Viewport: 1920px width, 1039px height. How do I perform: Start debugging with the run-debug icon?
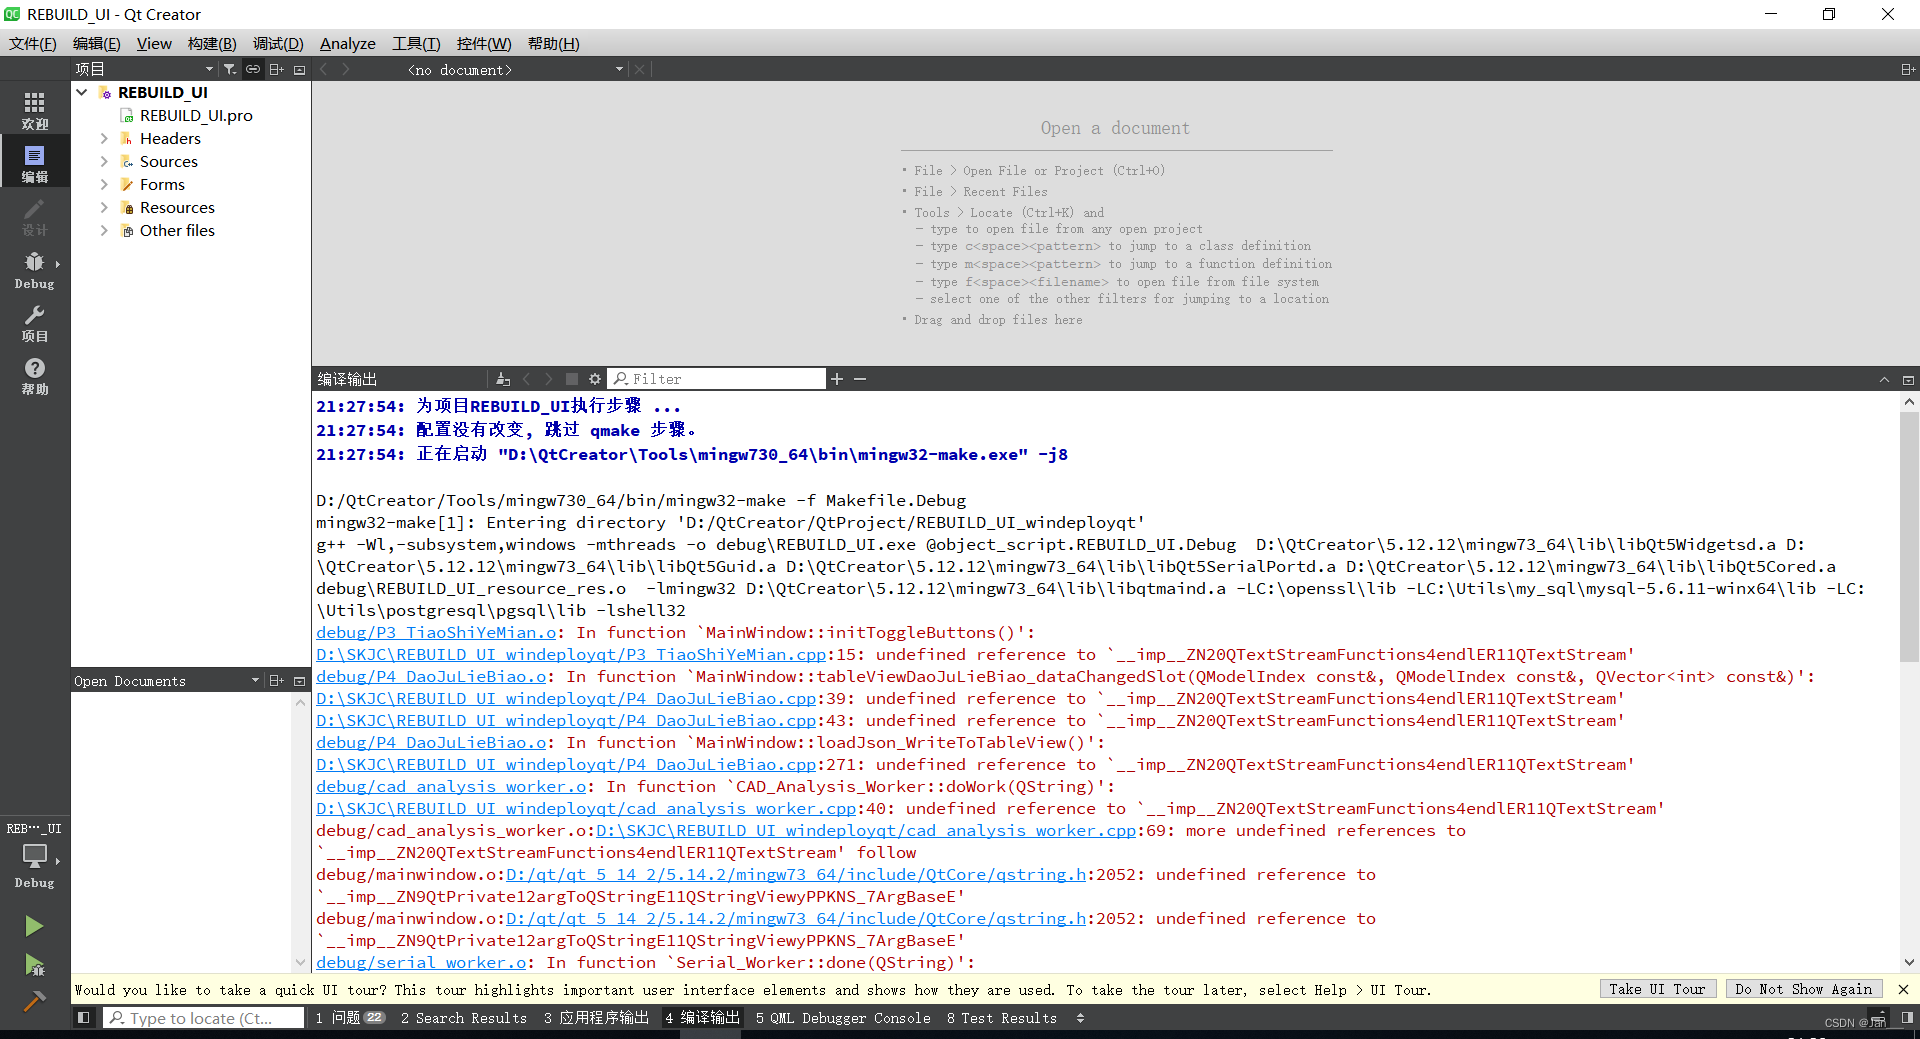point(34,964)
